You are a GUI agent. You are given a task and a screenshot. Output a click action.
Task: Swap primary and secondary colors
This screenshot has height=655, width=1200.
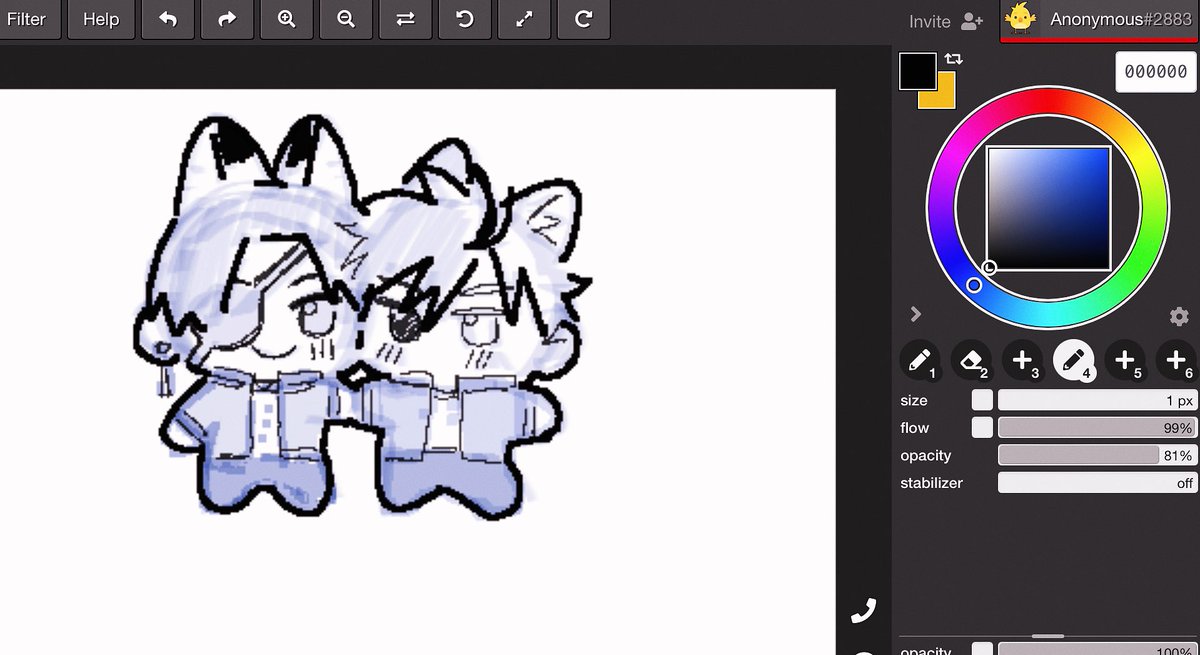952,60
